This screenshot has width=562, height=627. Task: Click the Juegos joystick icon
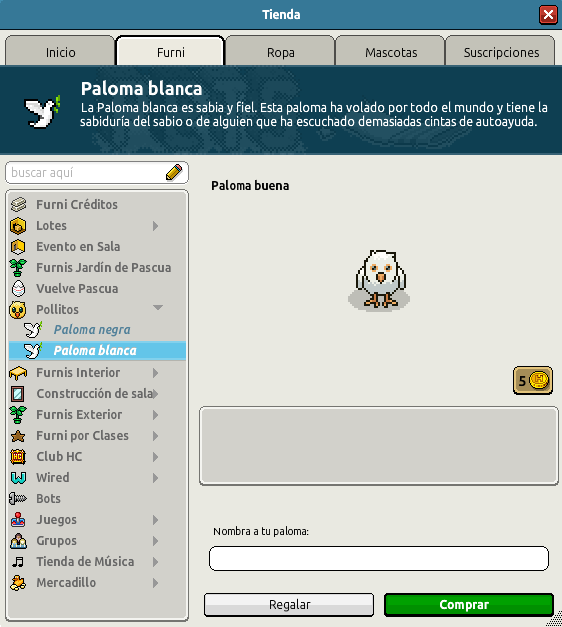tap(18, 519)
